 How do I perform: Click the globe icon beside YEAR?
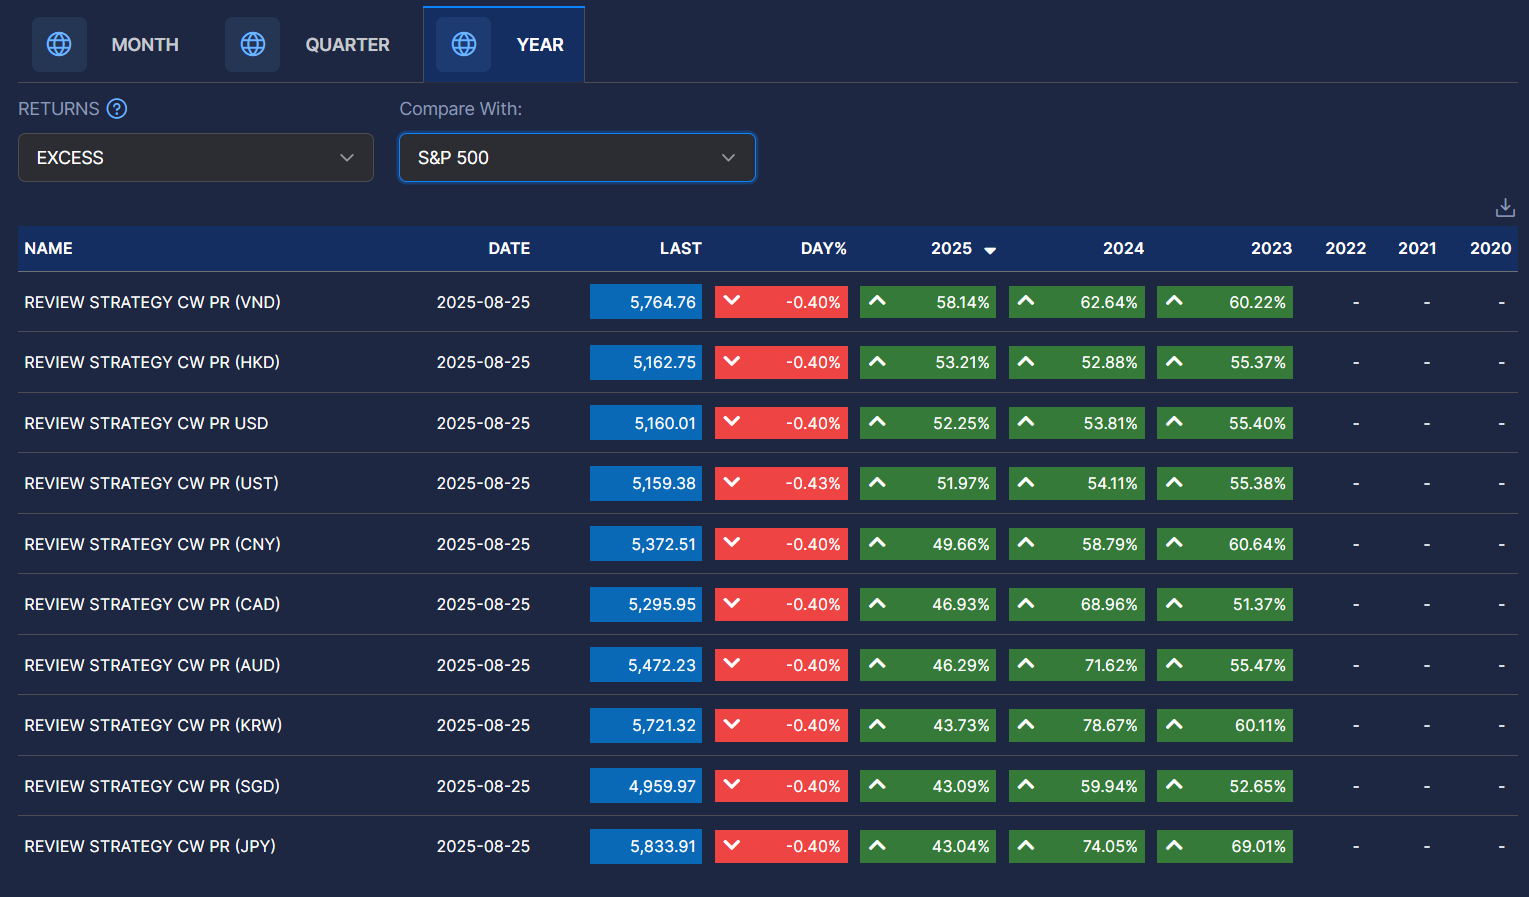[464, 44]
